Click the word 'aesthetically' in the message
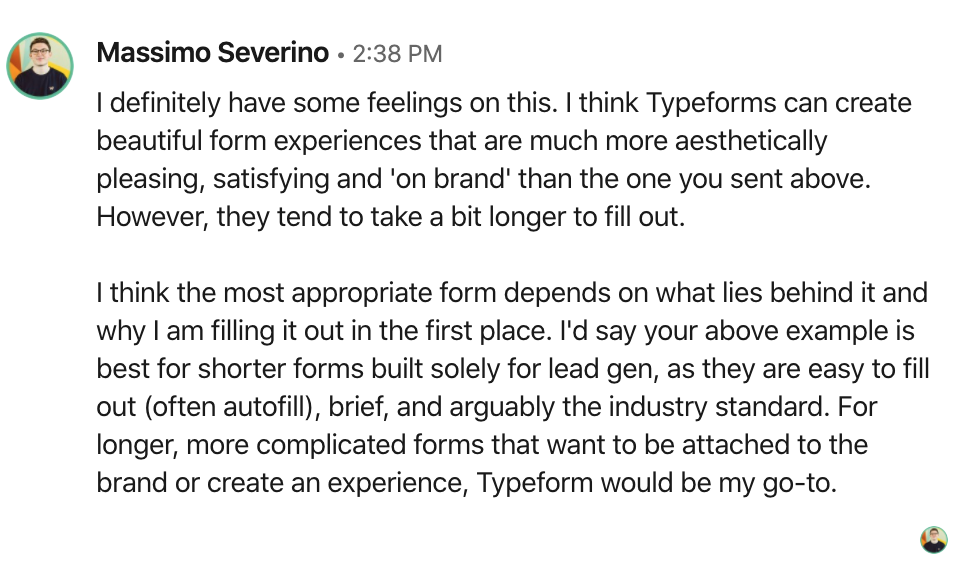Image resolution: width=960 pixels, height=568 pixels. point(751,141)
